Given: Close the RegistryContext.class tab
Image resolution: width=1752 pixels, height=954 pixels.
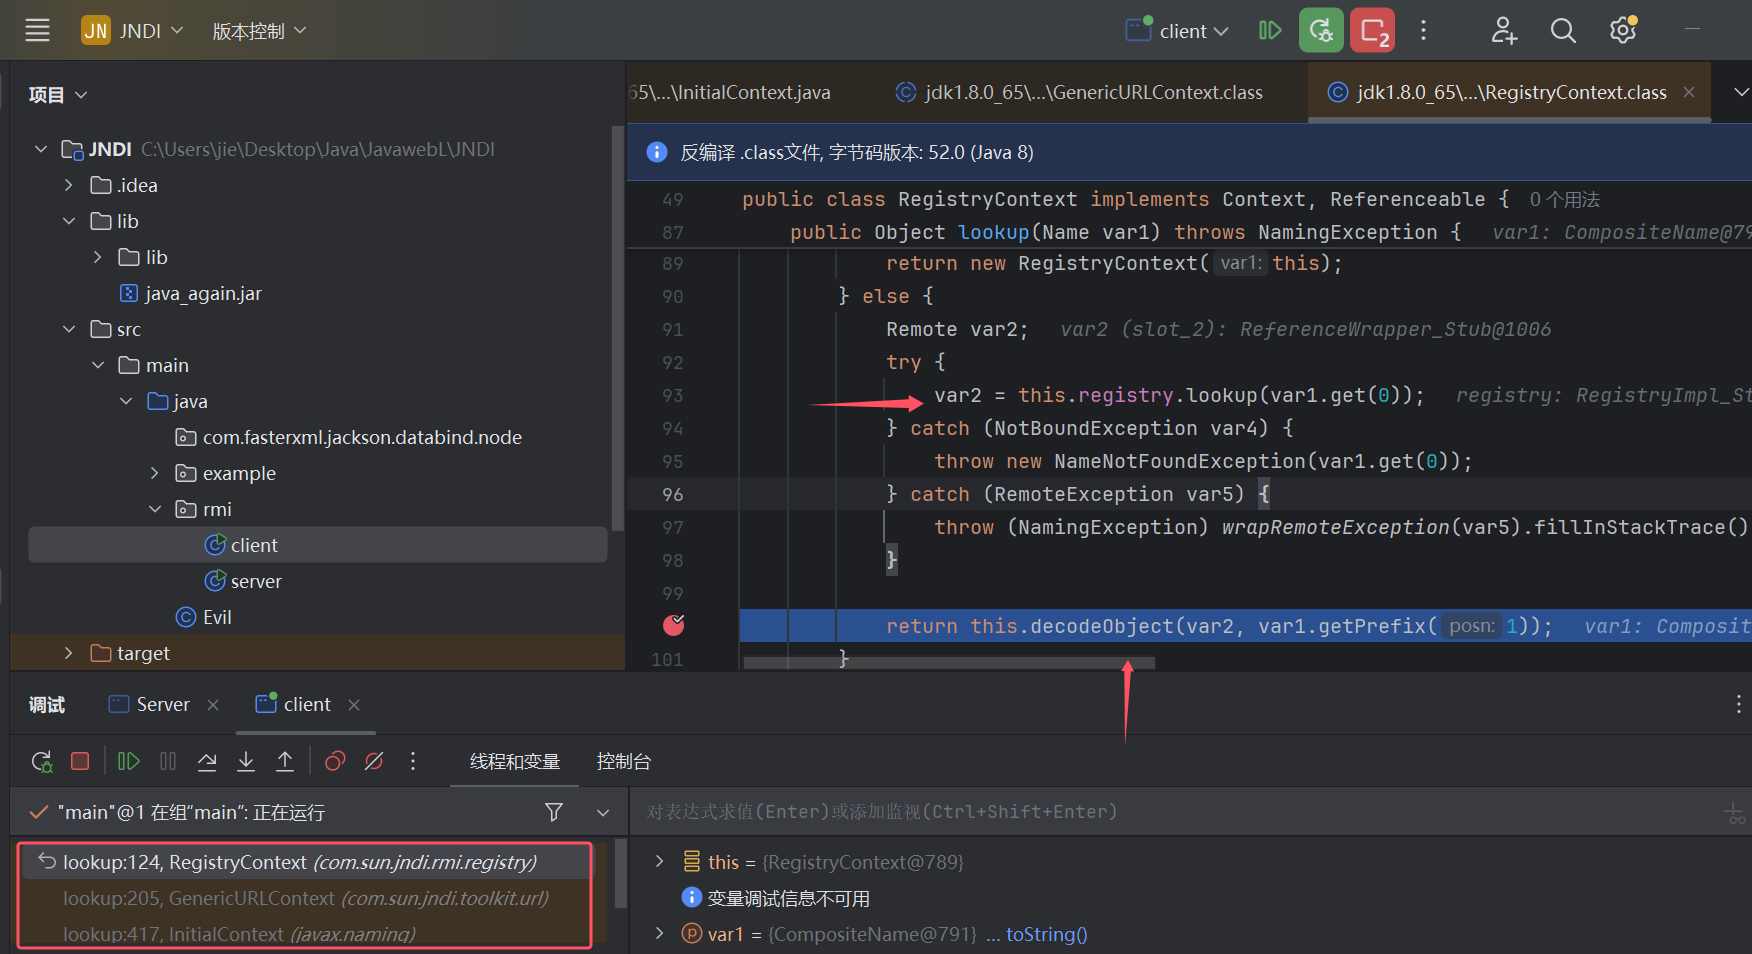Looking at the screenshot, I should point(1689,92).
